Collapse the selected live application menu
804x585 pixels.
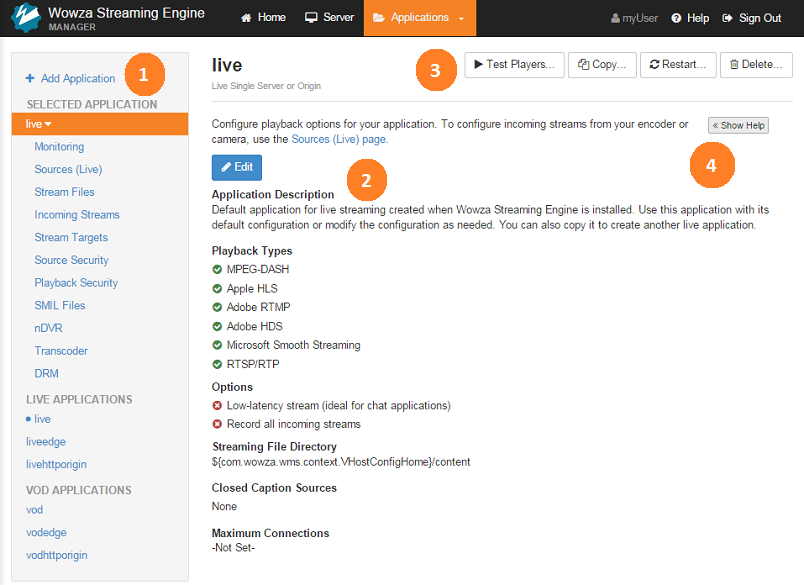(40, 124)
